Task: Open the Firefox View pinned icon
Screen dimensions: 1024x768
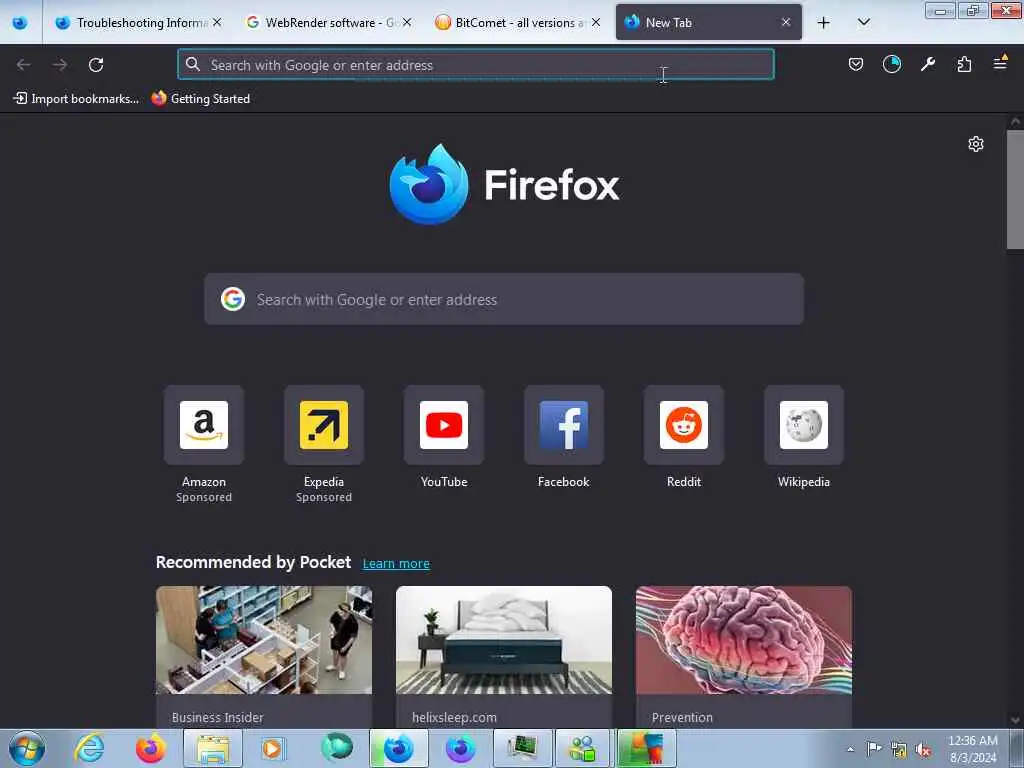Action: point(20,23)
